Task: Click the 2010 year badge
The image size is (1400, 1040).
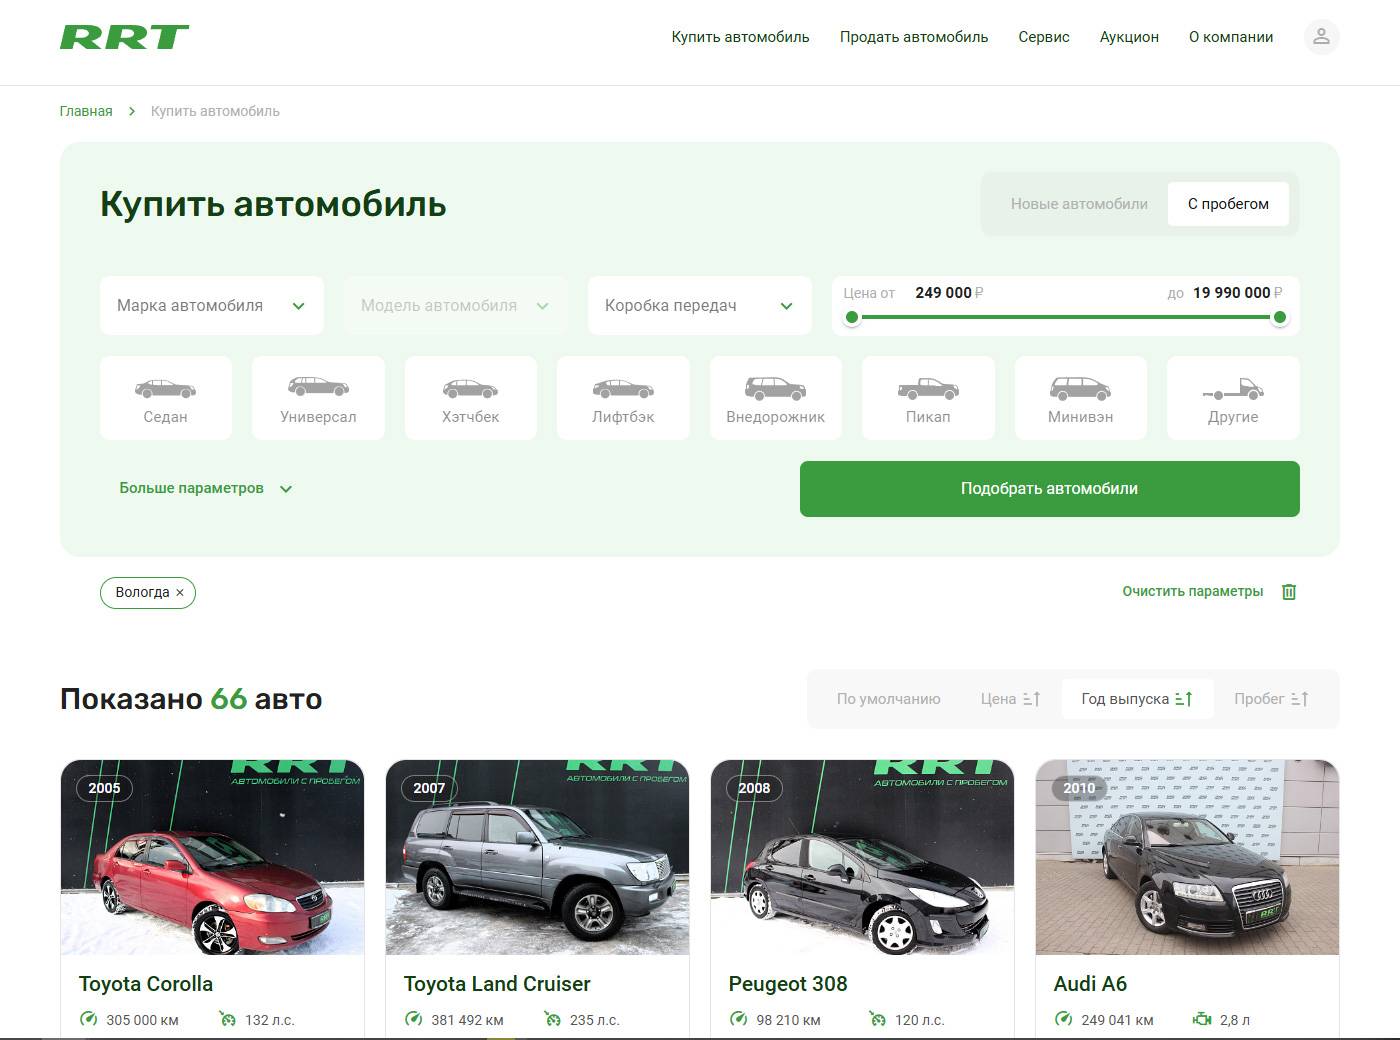Action: (x=1079, y=788)
